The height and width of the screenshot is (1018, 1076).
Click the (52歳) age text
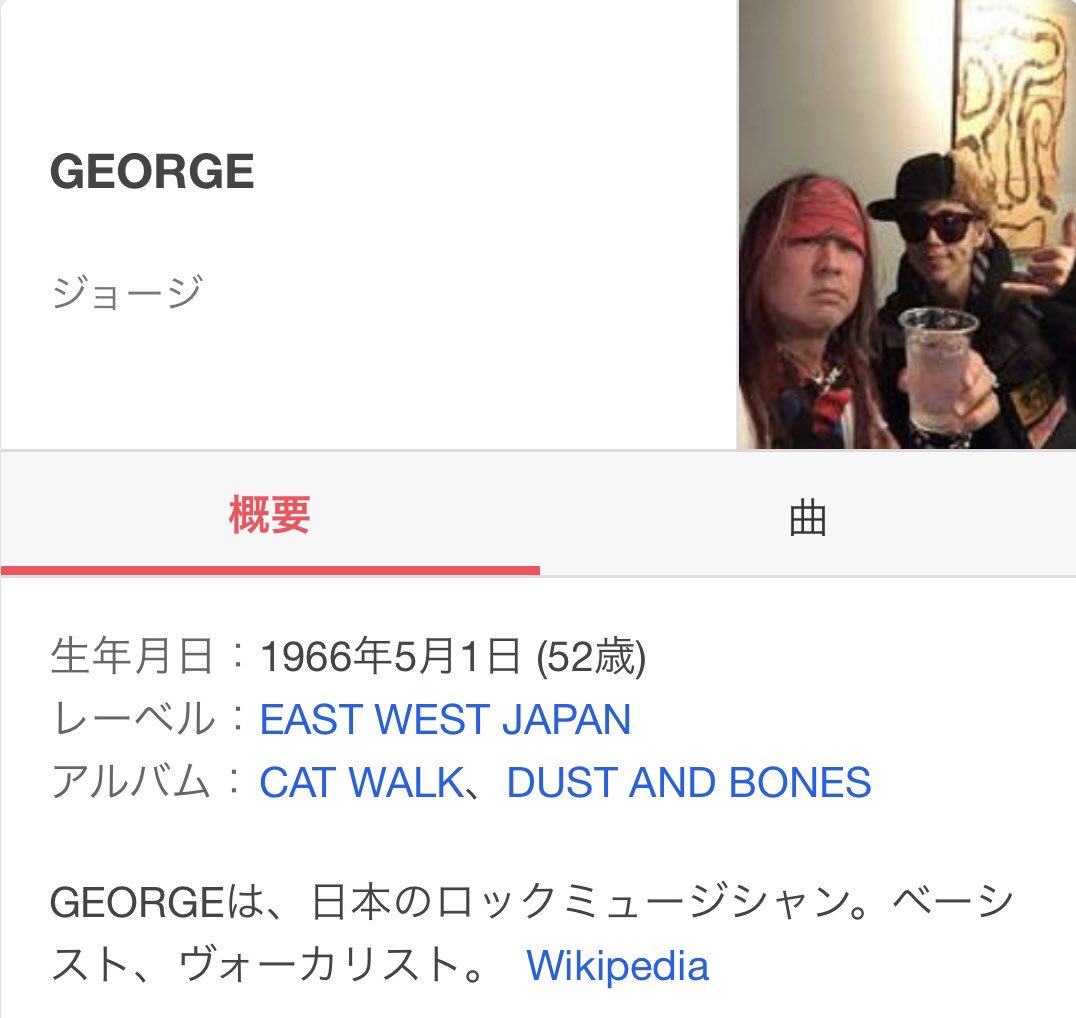point(592,656)
